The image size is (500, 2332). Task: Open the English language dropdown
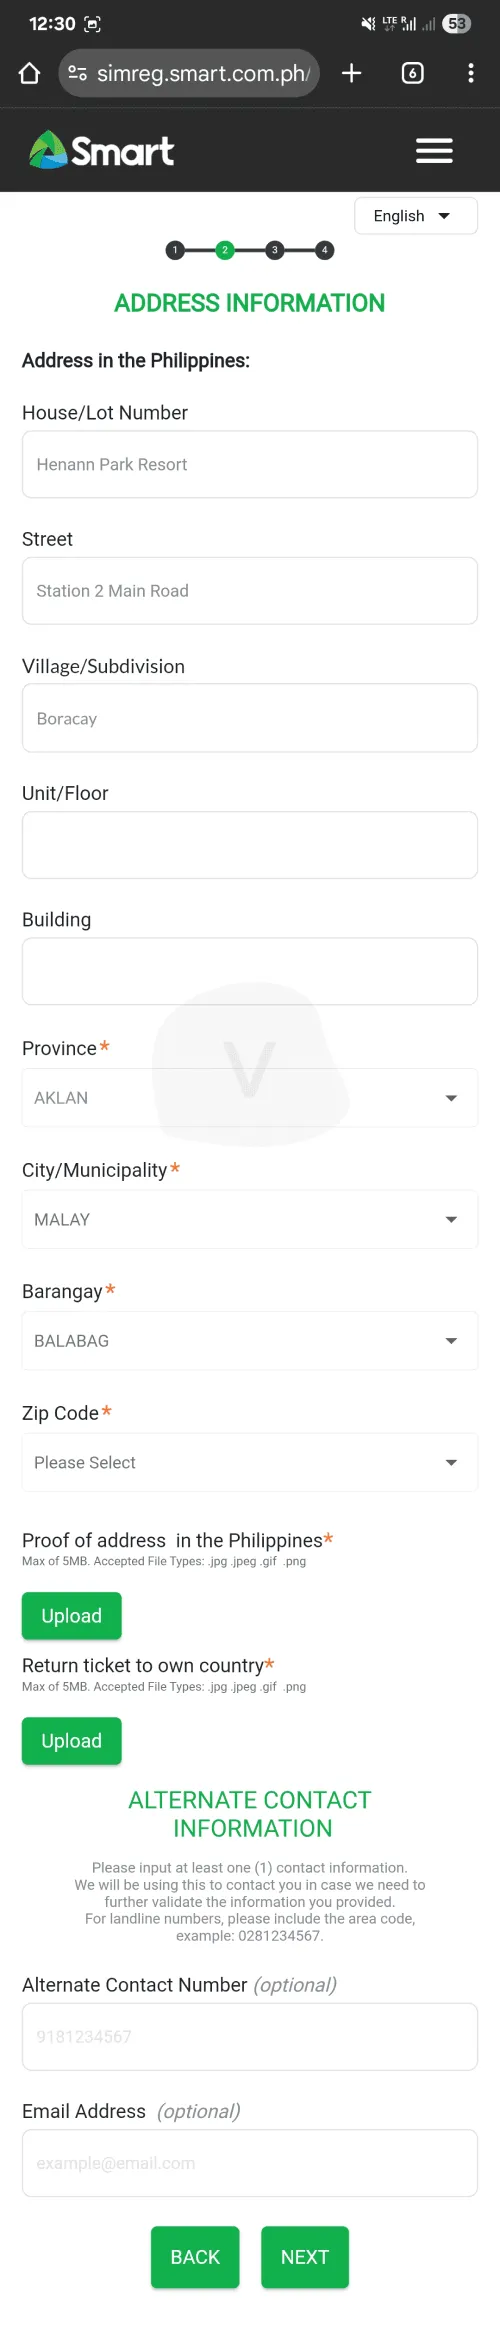(416, 216)
